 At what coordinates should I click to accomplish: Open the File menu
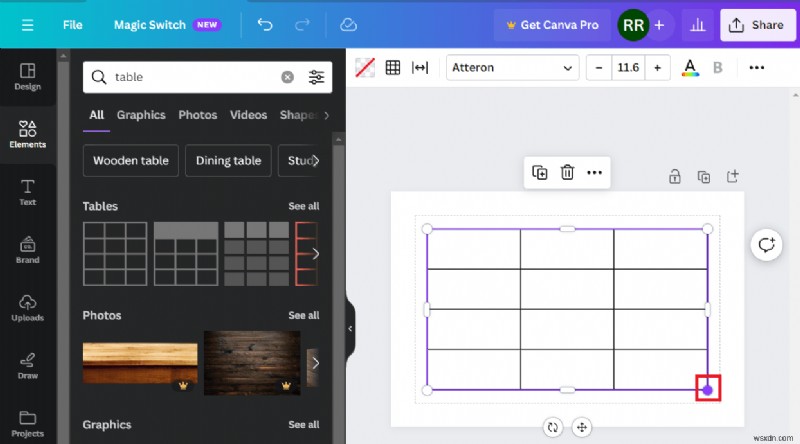72,25
